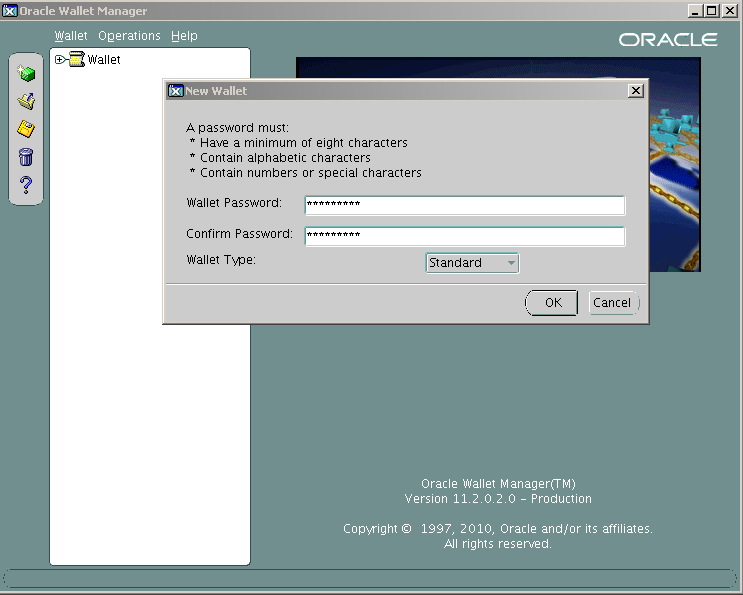Click the 'Have a minimum of eight characters' text
This screenshot has height=595, width=743.
304,143
